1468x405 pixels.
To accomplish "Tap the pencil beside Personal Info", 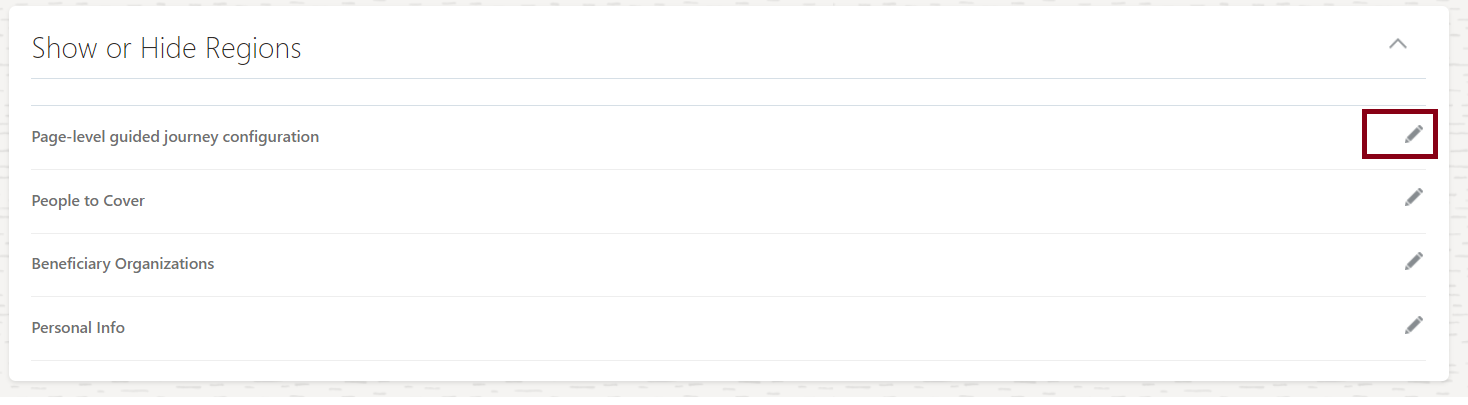I will coord(1413,325).
